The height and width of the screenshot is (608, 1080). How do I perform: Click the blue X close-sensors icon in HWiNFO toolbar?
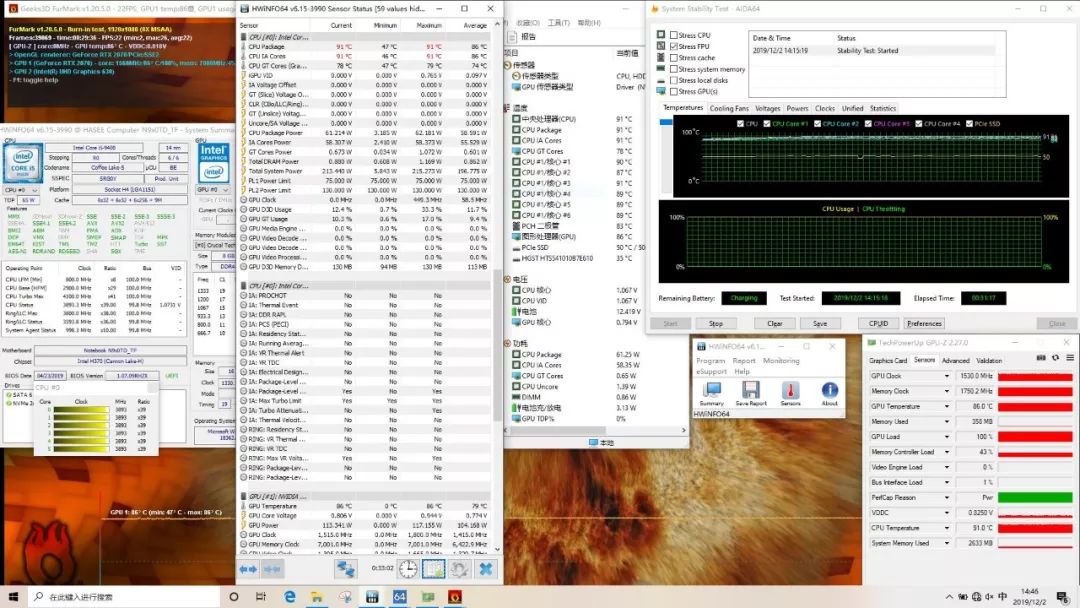click(x=486, y=569)
